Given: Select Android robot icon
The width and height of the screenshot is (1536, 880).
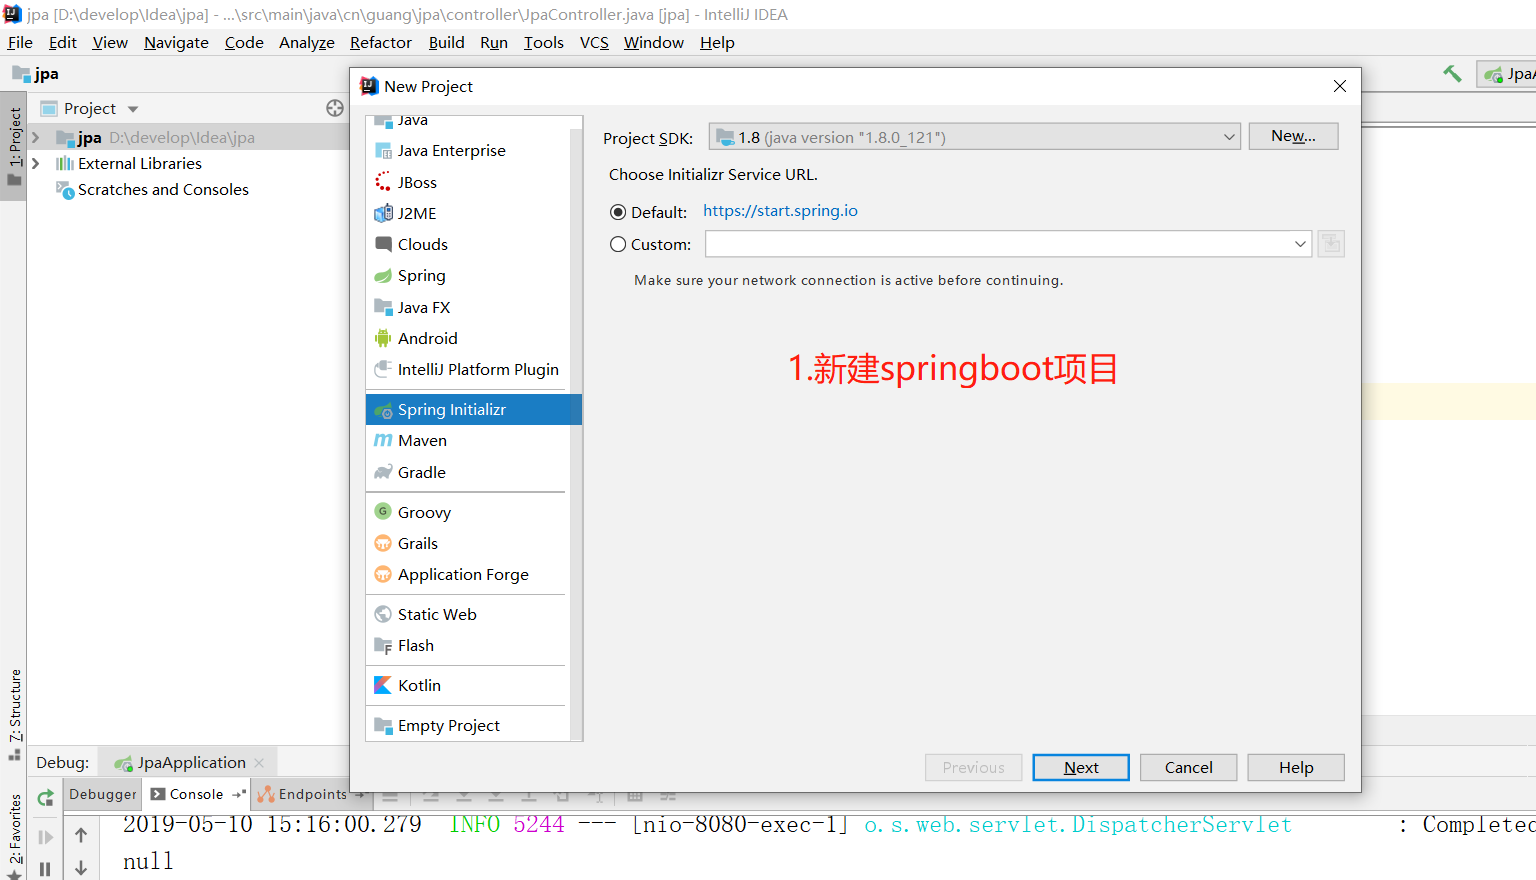Looking at the screenshot, I should [383, 338].
